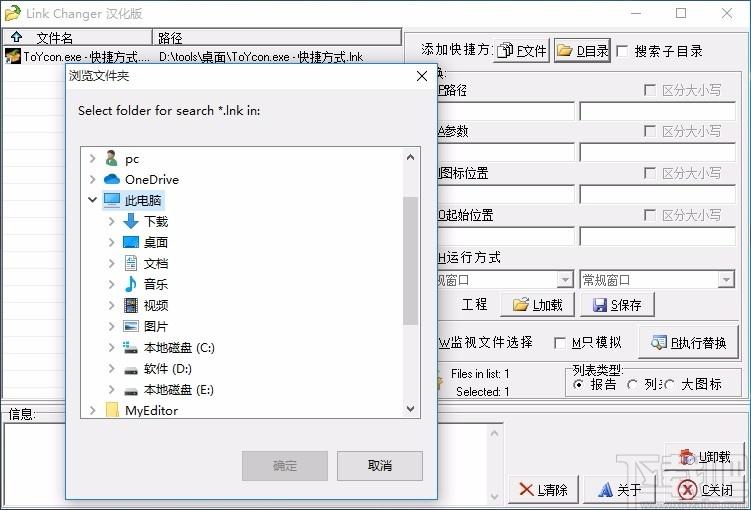Expand the 文档 folder node
The height and width of the screenshot is (510, 751).
click(111, 263)
